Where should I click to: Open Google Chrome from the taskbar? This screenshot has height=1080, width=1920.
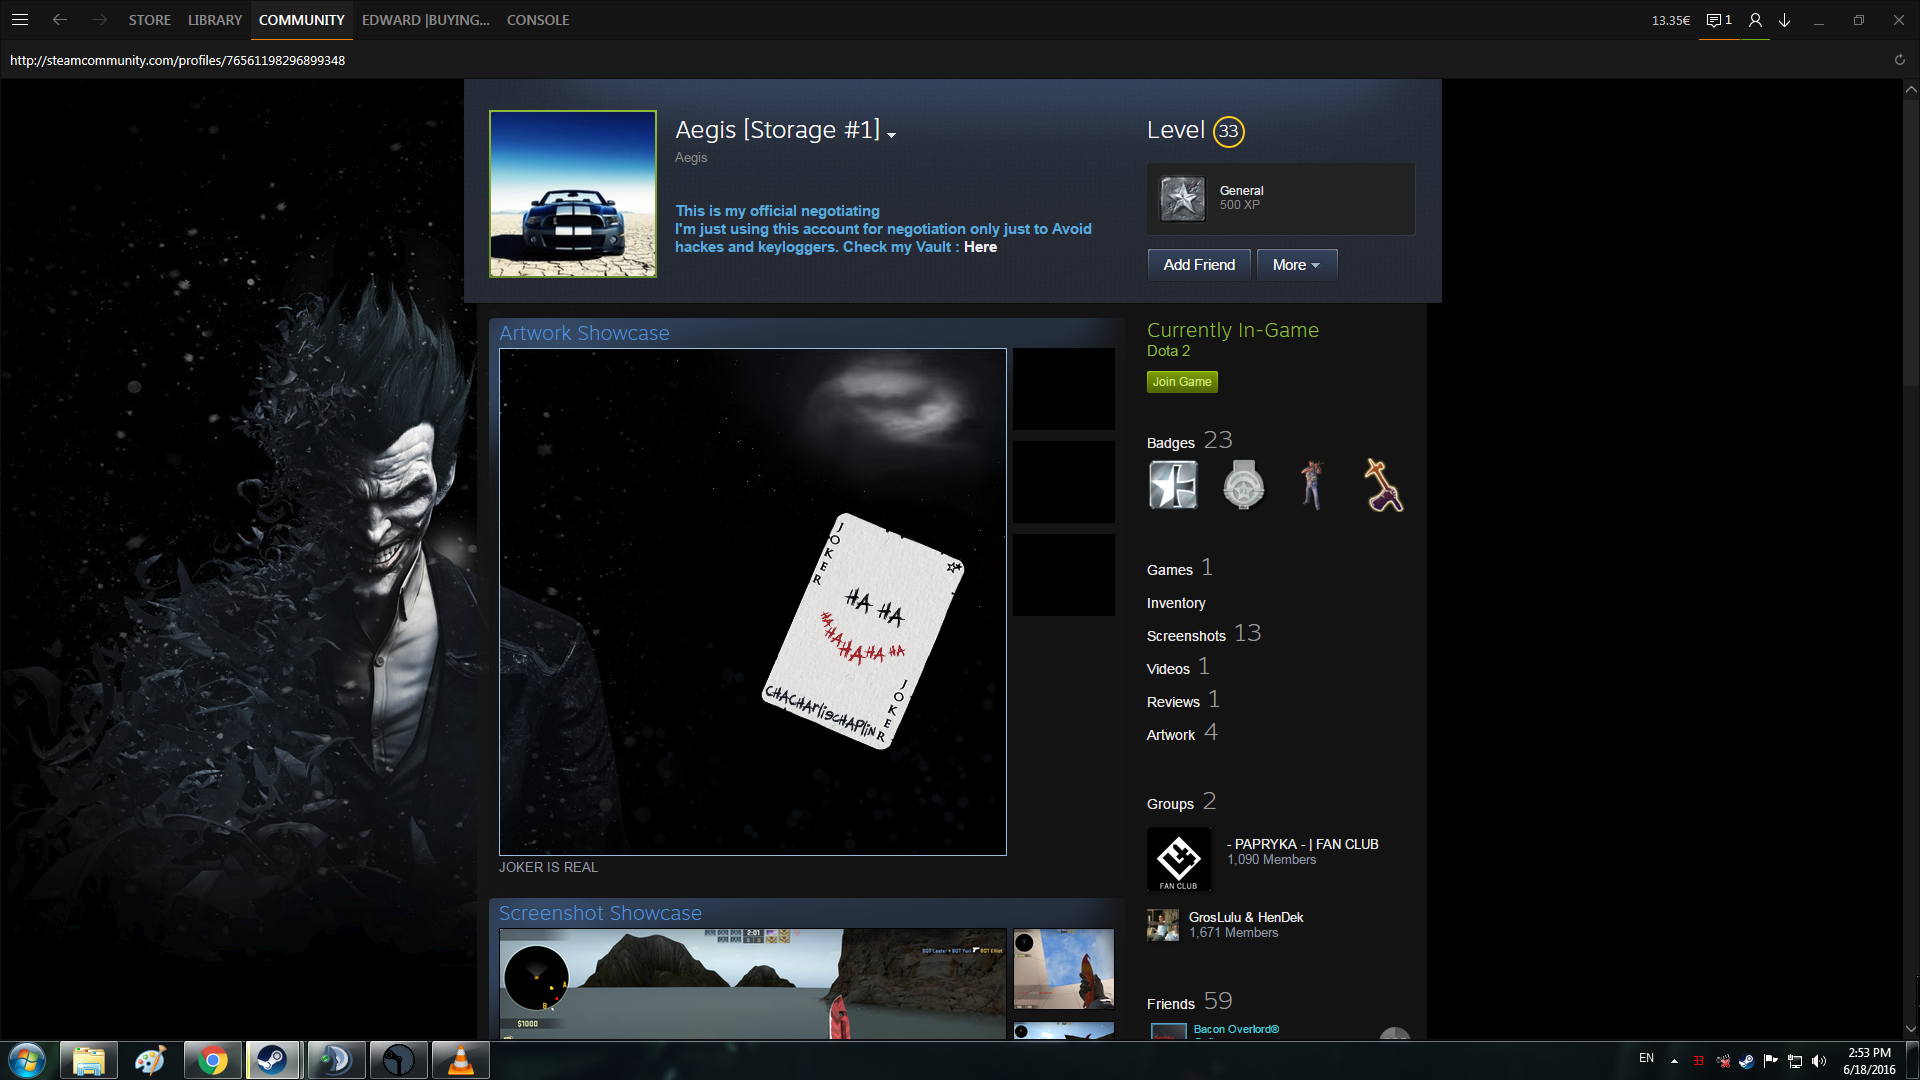[212, 1060]
